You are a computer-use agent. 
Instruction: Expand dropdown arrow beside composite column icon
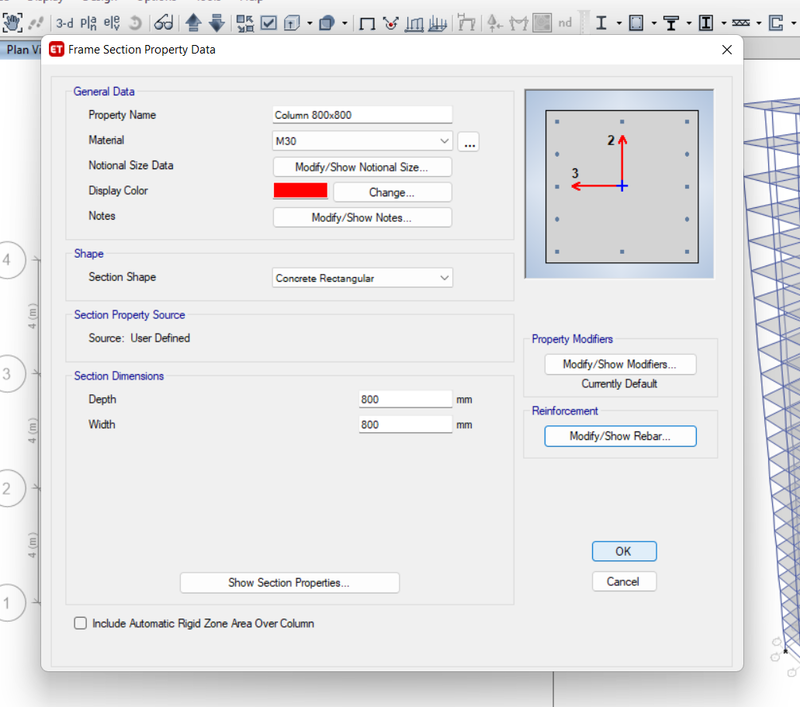723,23
